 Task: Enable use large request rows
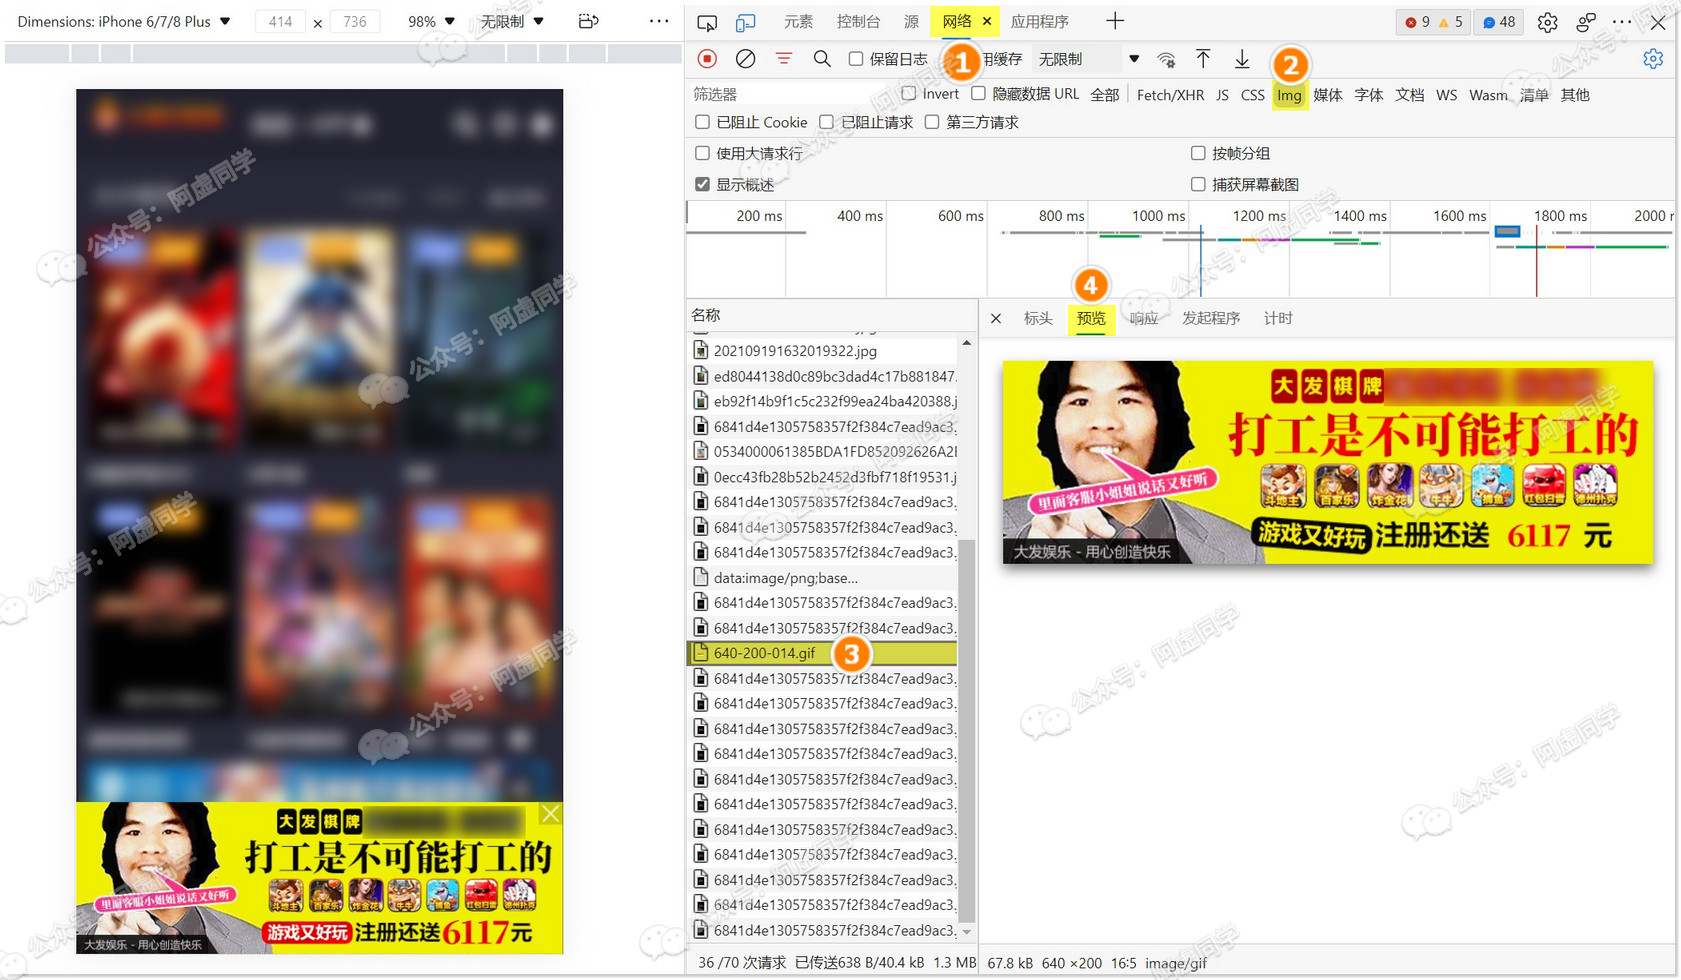[x=702, y=153]
